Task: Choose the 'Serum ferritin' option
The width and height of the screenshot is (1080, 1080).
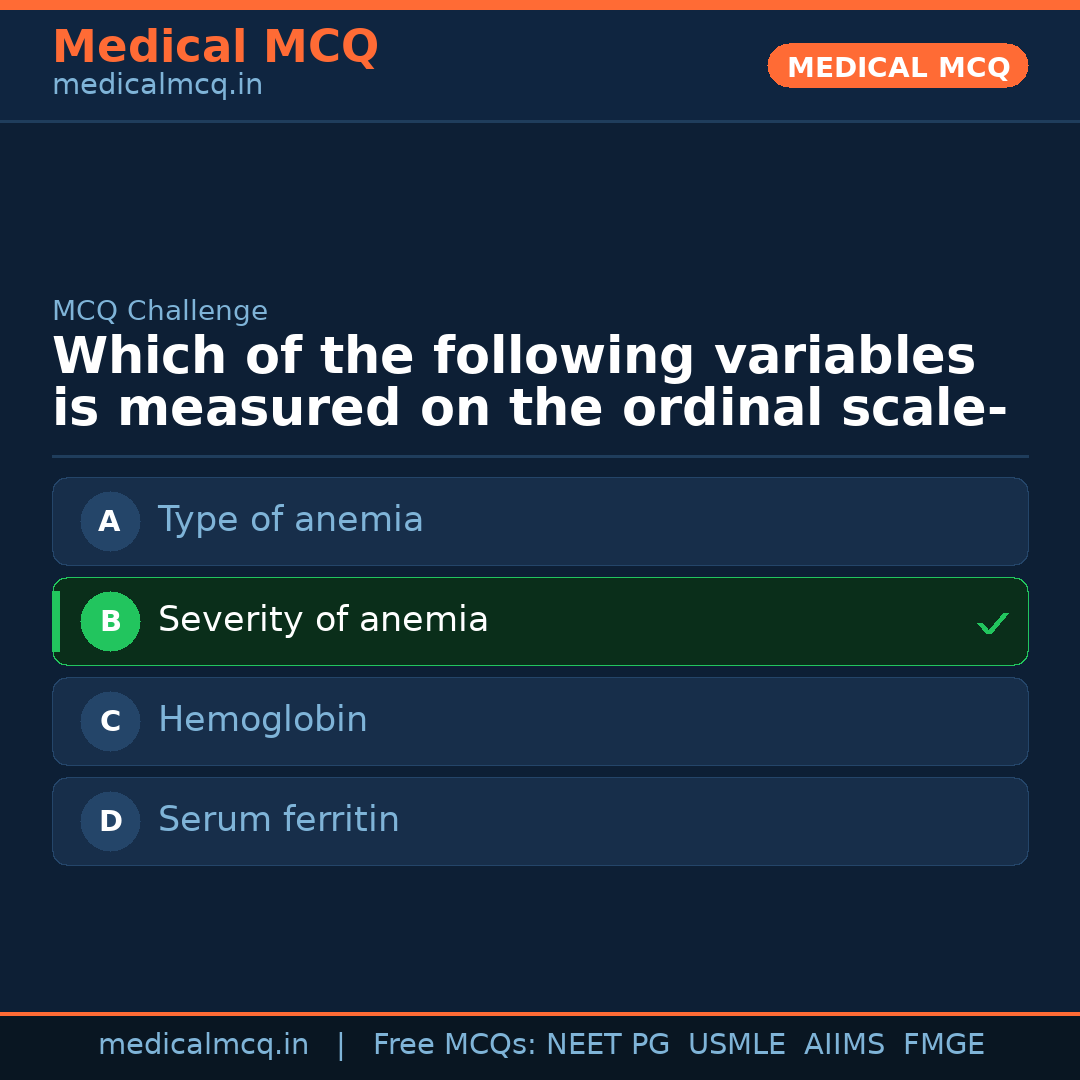Action: 278,820
